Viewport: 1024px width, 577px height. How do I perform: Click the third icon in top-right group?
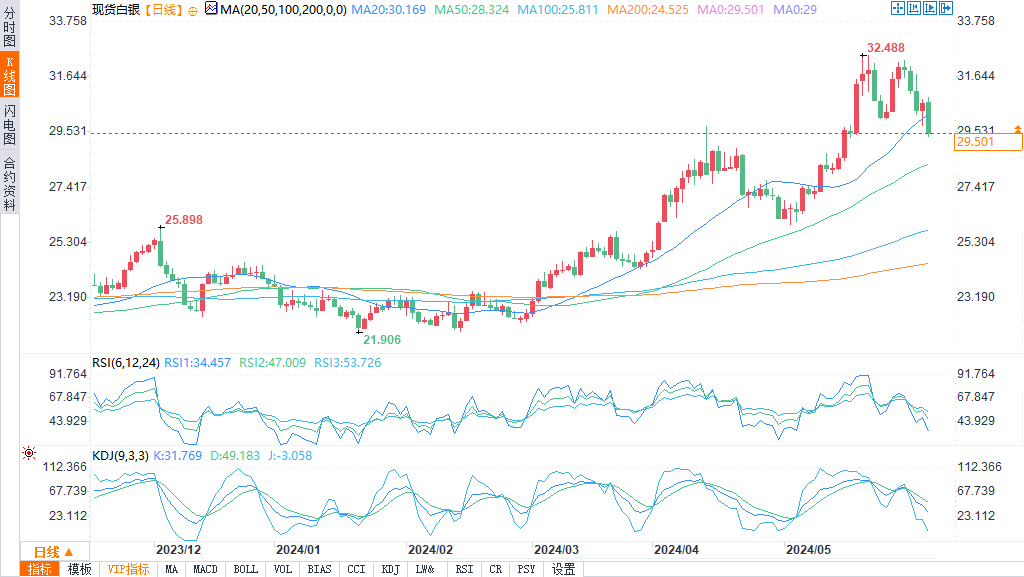tap(930, 8)
